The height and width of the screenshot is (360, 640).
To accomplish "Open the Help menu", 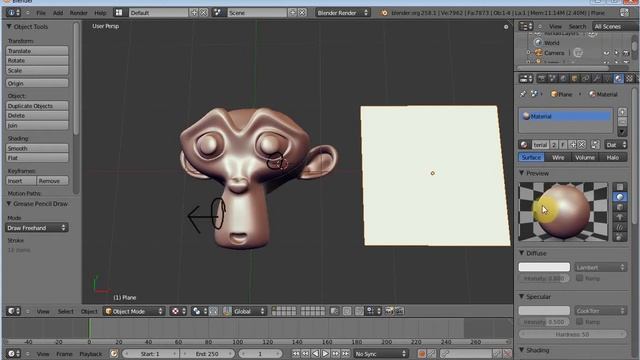I will click(x=100, y=13).
